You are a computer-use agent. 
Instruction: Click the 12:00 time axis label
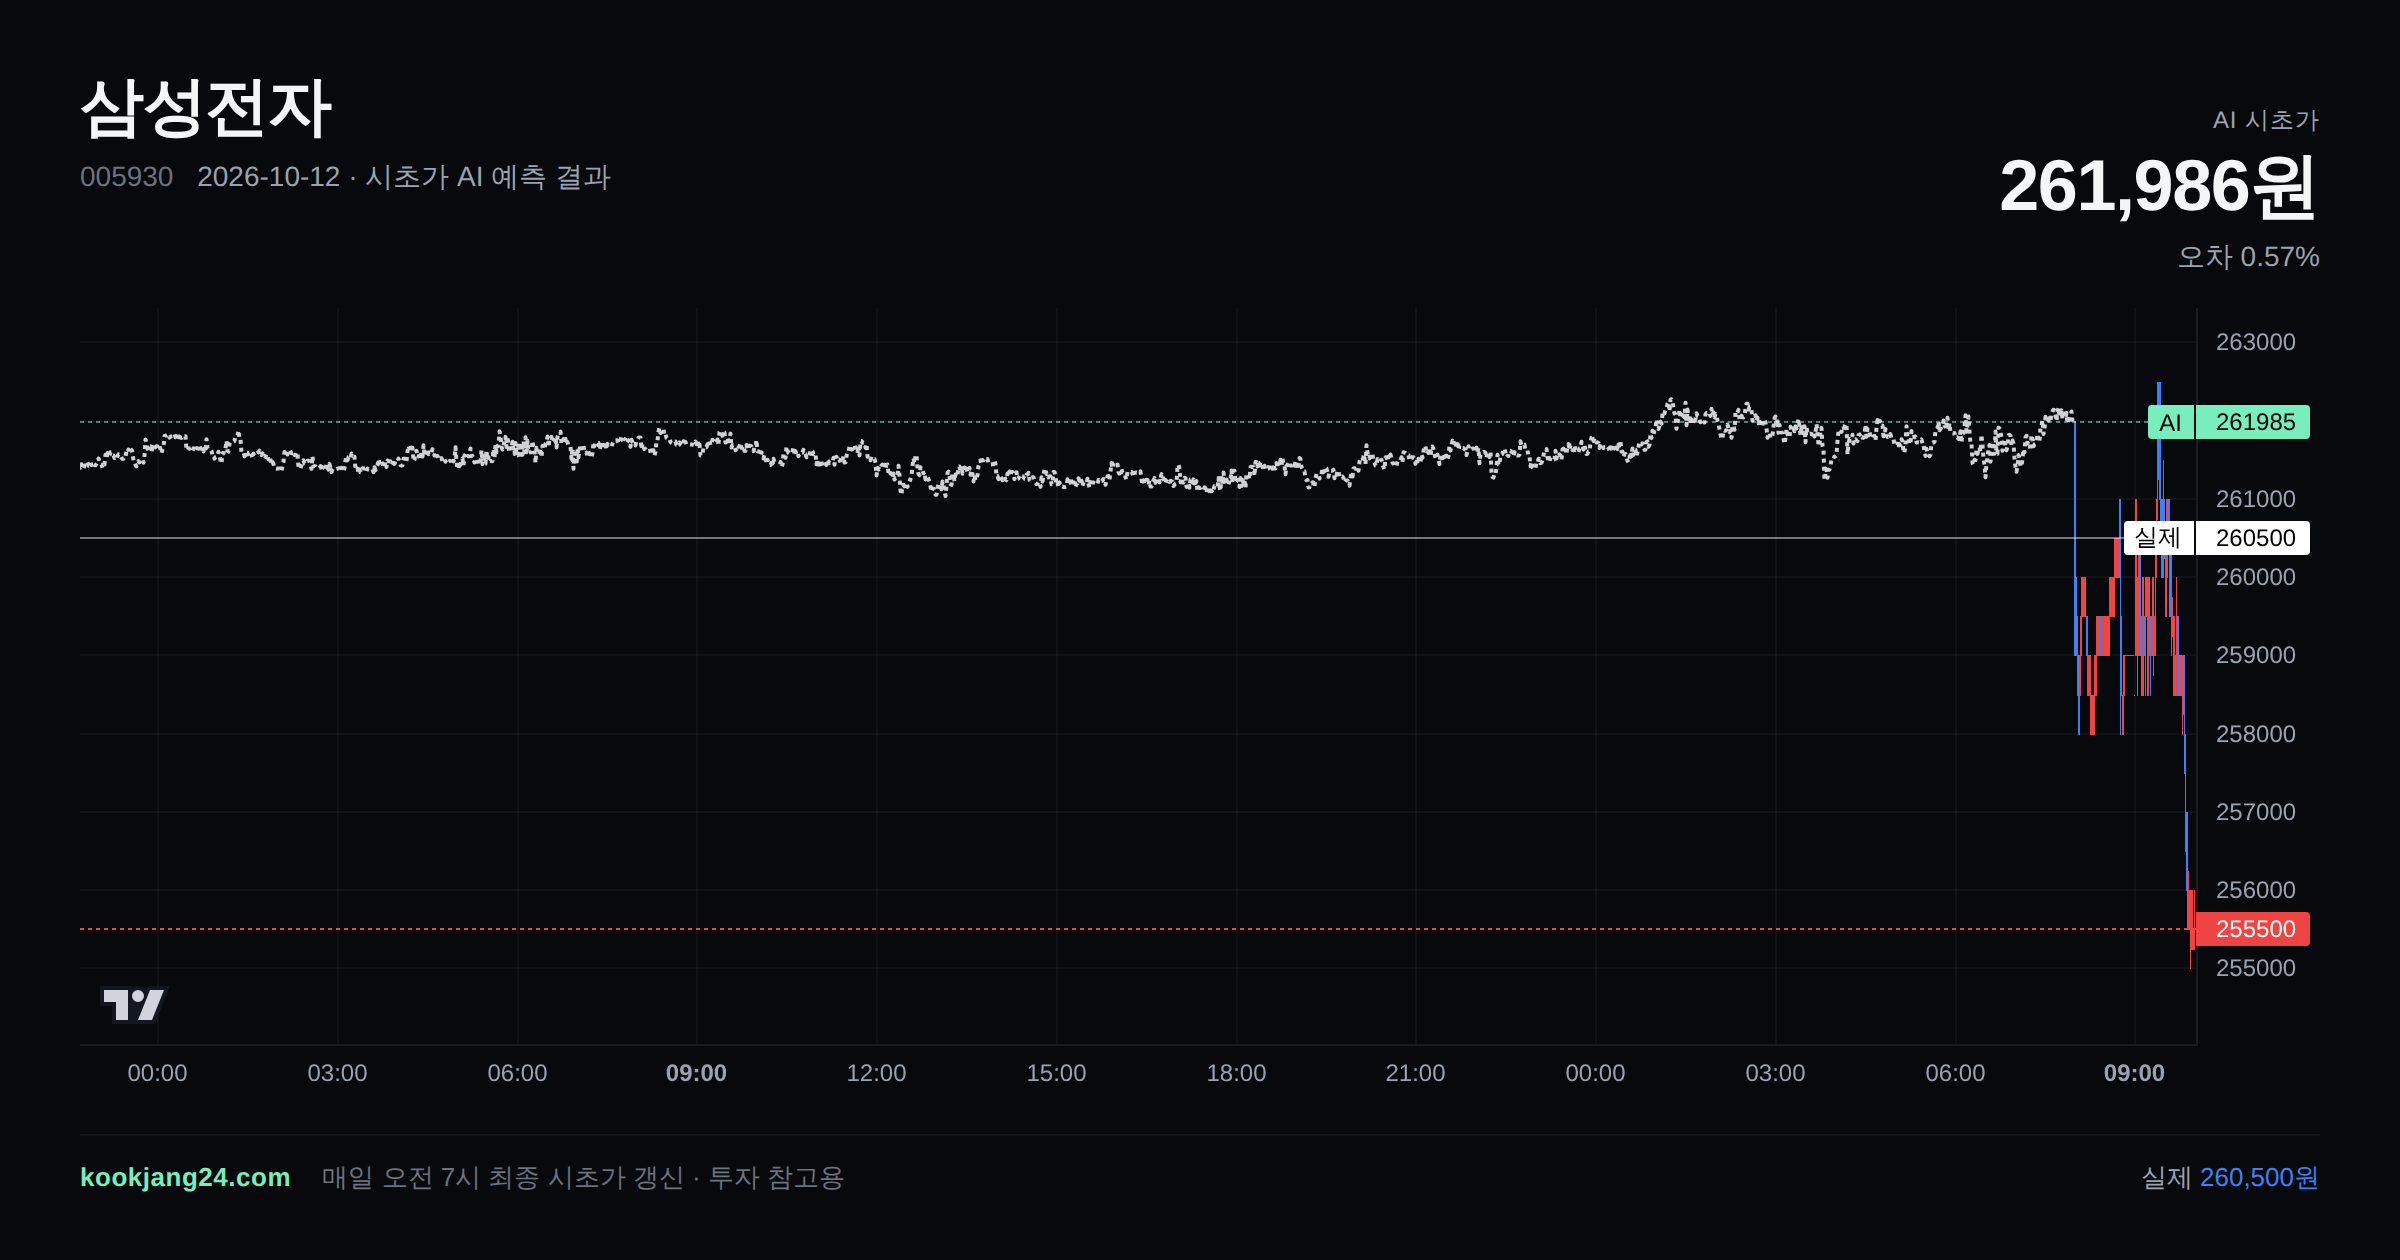[876, 1073]
